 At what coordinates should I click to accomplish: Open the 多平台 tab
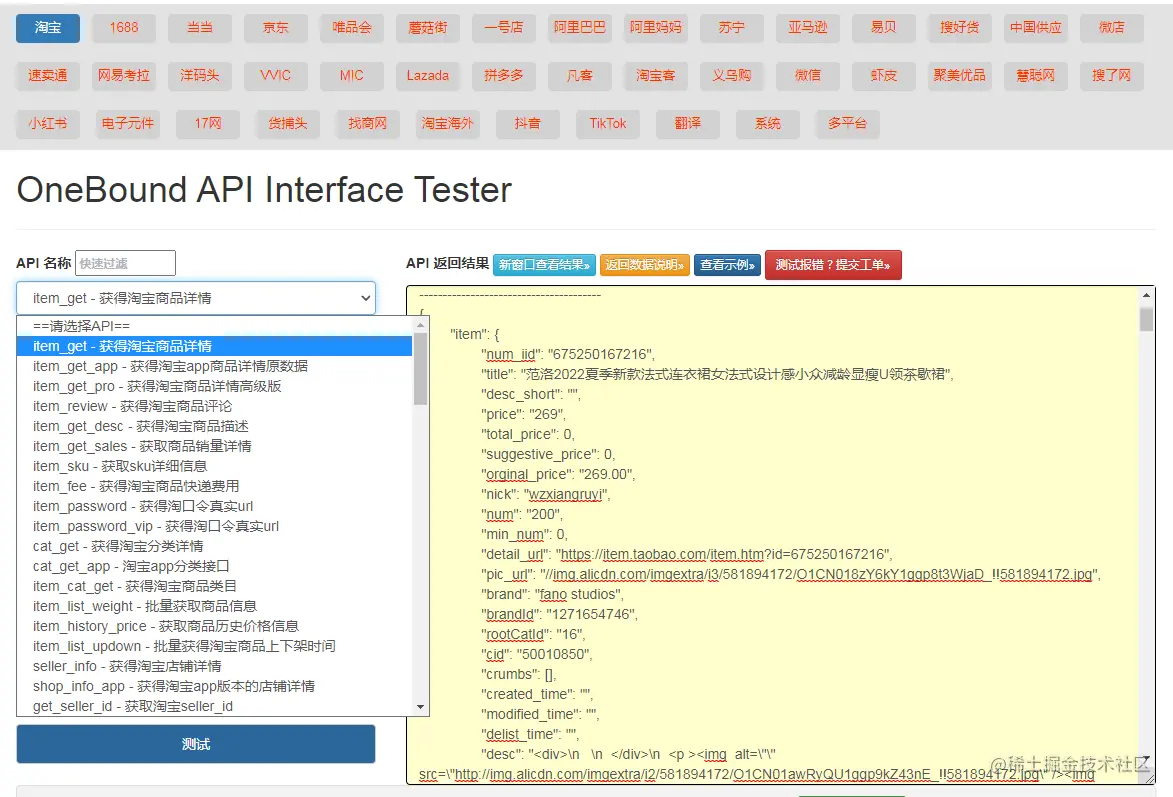pos(847,123)
